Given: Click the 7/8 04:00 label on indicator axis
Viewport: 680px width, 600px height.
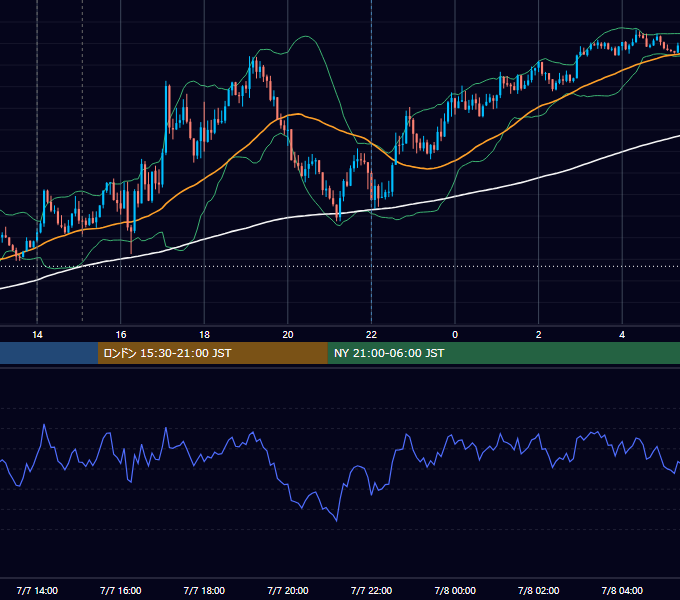Looking at the screenshot, I should tap(622, 590).
